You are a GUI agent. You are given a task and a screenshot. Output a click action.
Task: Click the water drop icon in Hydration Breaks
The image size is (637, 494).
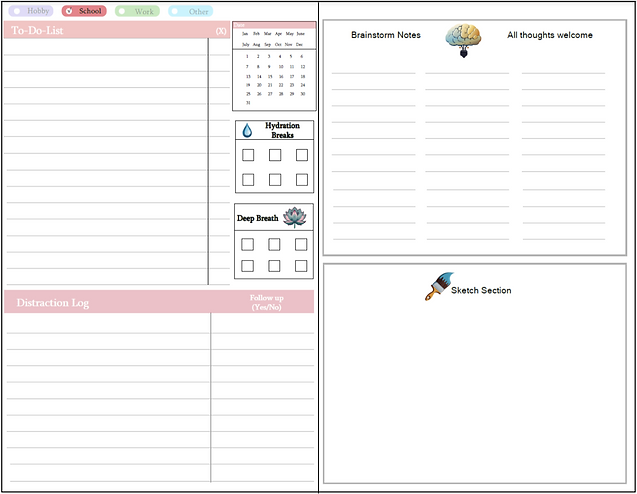click(247, 130)
